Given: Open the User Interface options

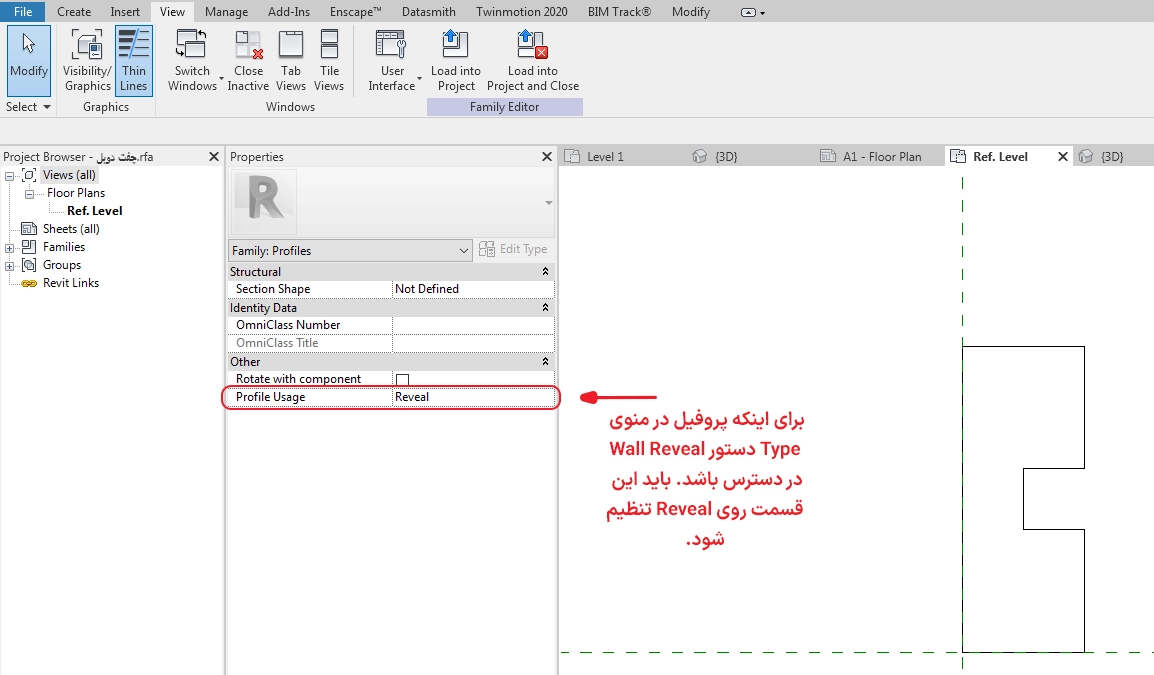Looking at the screenshot, I should pos(391,60).
